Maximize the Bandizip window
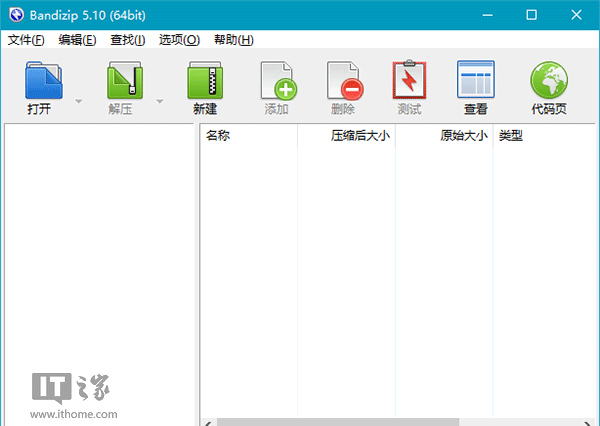This screenshot has height=426, width=600. pos(532,15)
